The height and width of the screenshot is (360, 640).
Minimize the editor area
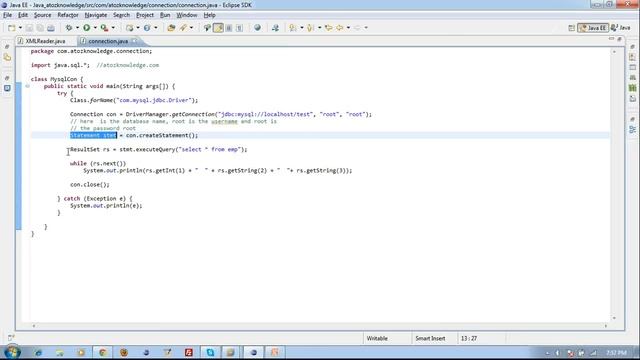(x=611, y=39)
